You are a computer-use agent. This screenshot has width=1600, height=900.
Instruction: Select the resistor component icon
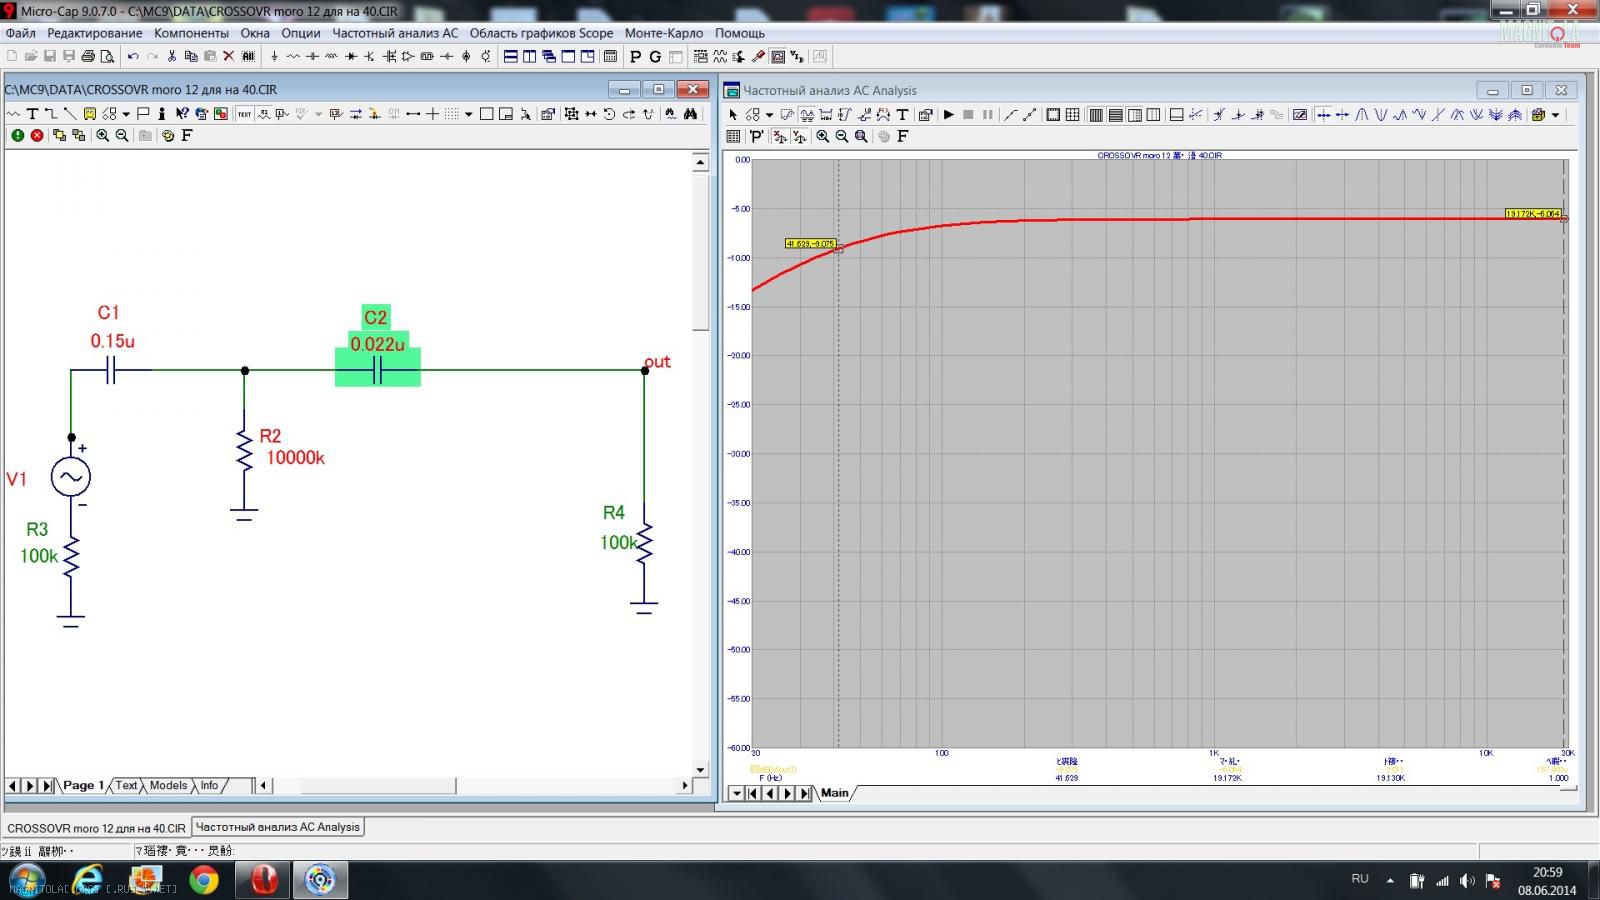pos(293,56)
